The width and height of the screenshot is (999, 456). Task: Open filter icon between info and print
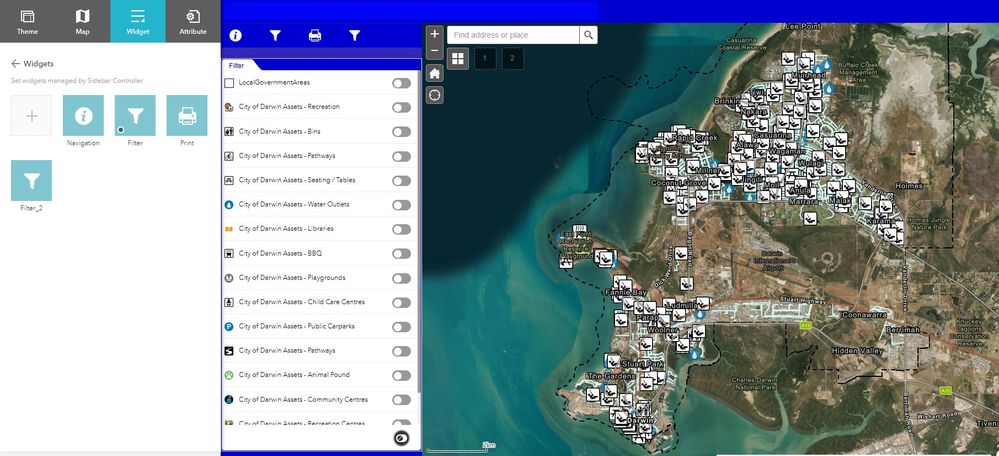pos(275,36)
